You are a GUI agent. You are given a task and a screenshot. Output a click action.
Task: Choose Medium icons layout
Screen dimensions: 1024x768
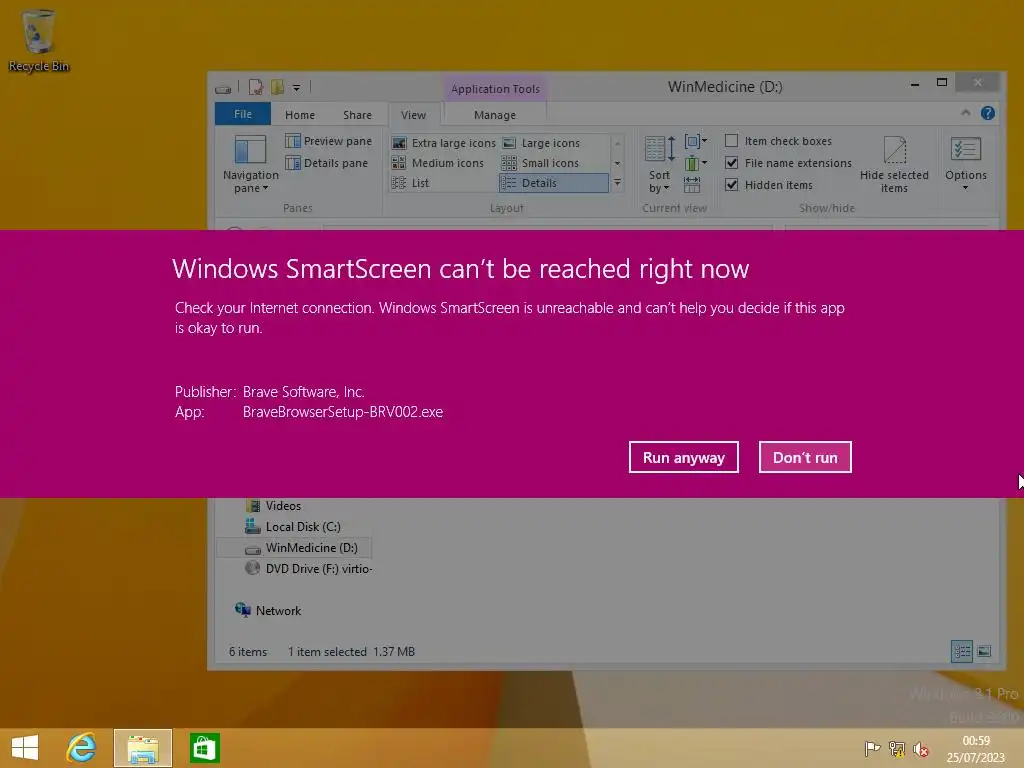(x=438, y=163)
